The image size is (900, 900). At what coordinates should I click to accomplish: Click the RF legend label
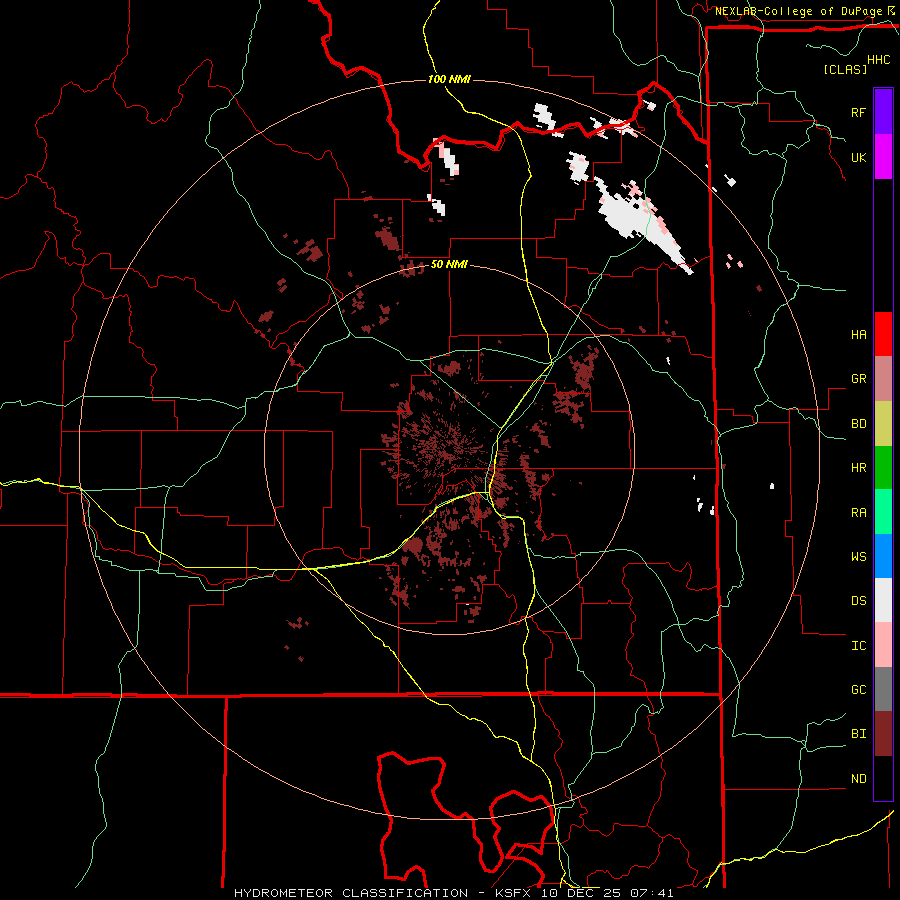click(858, 112)
